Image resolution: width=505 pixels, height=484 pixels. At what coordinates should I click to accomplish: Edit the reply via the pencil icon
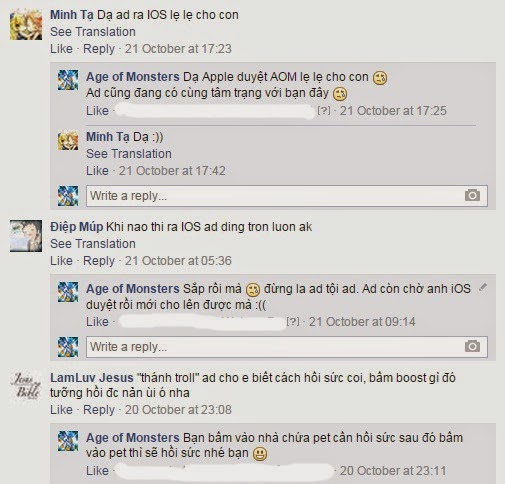coord(483,287)
